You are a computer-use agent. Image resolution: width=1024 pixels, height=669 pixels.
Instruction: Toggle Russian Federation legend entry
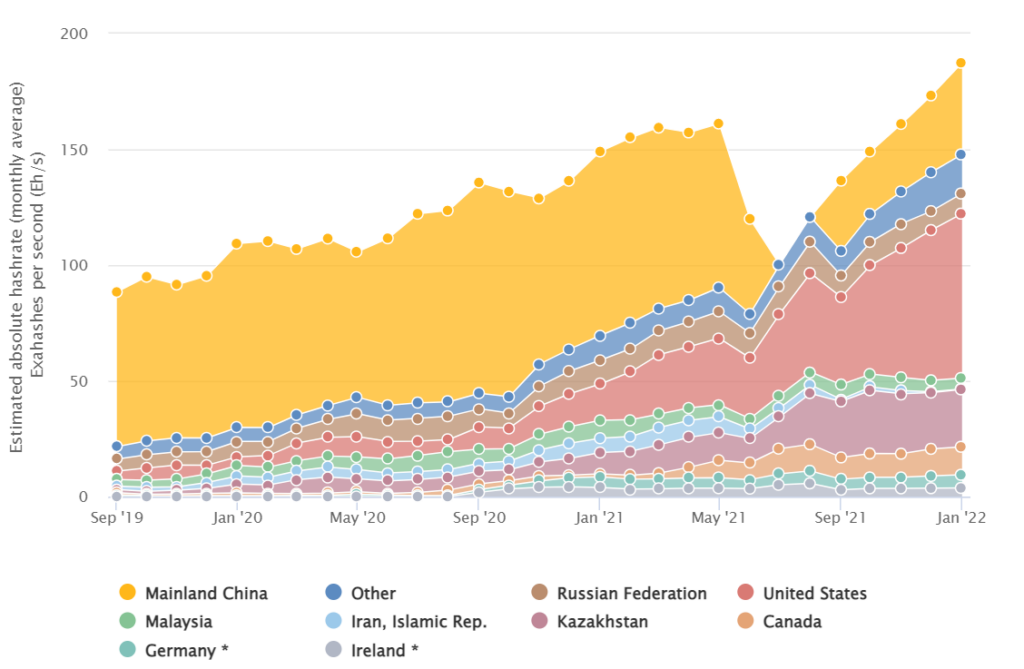(619, 593)
